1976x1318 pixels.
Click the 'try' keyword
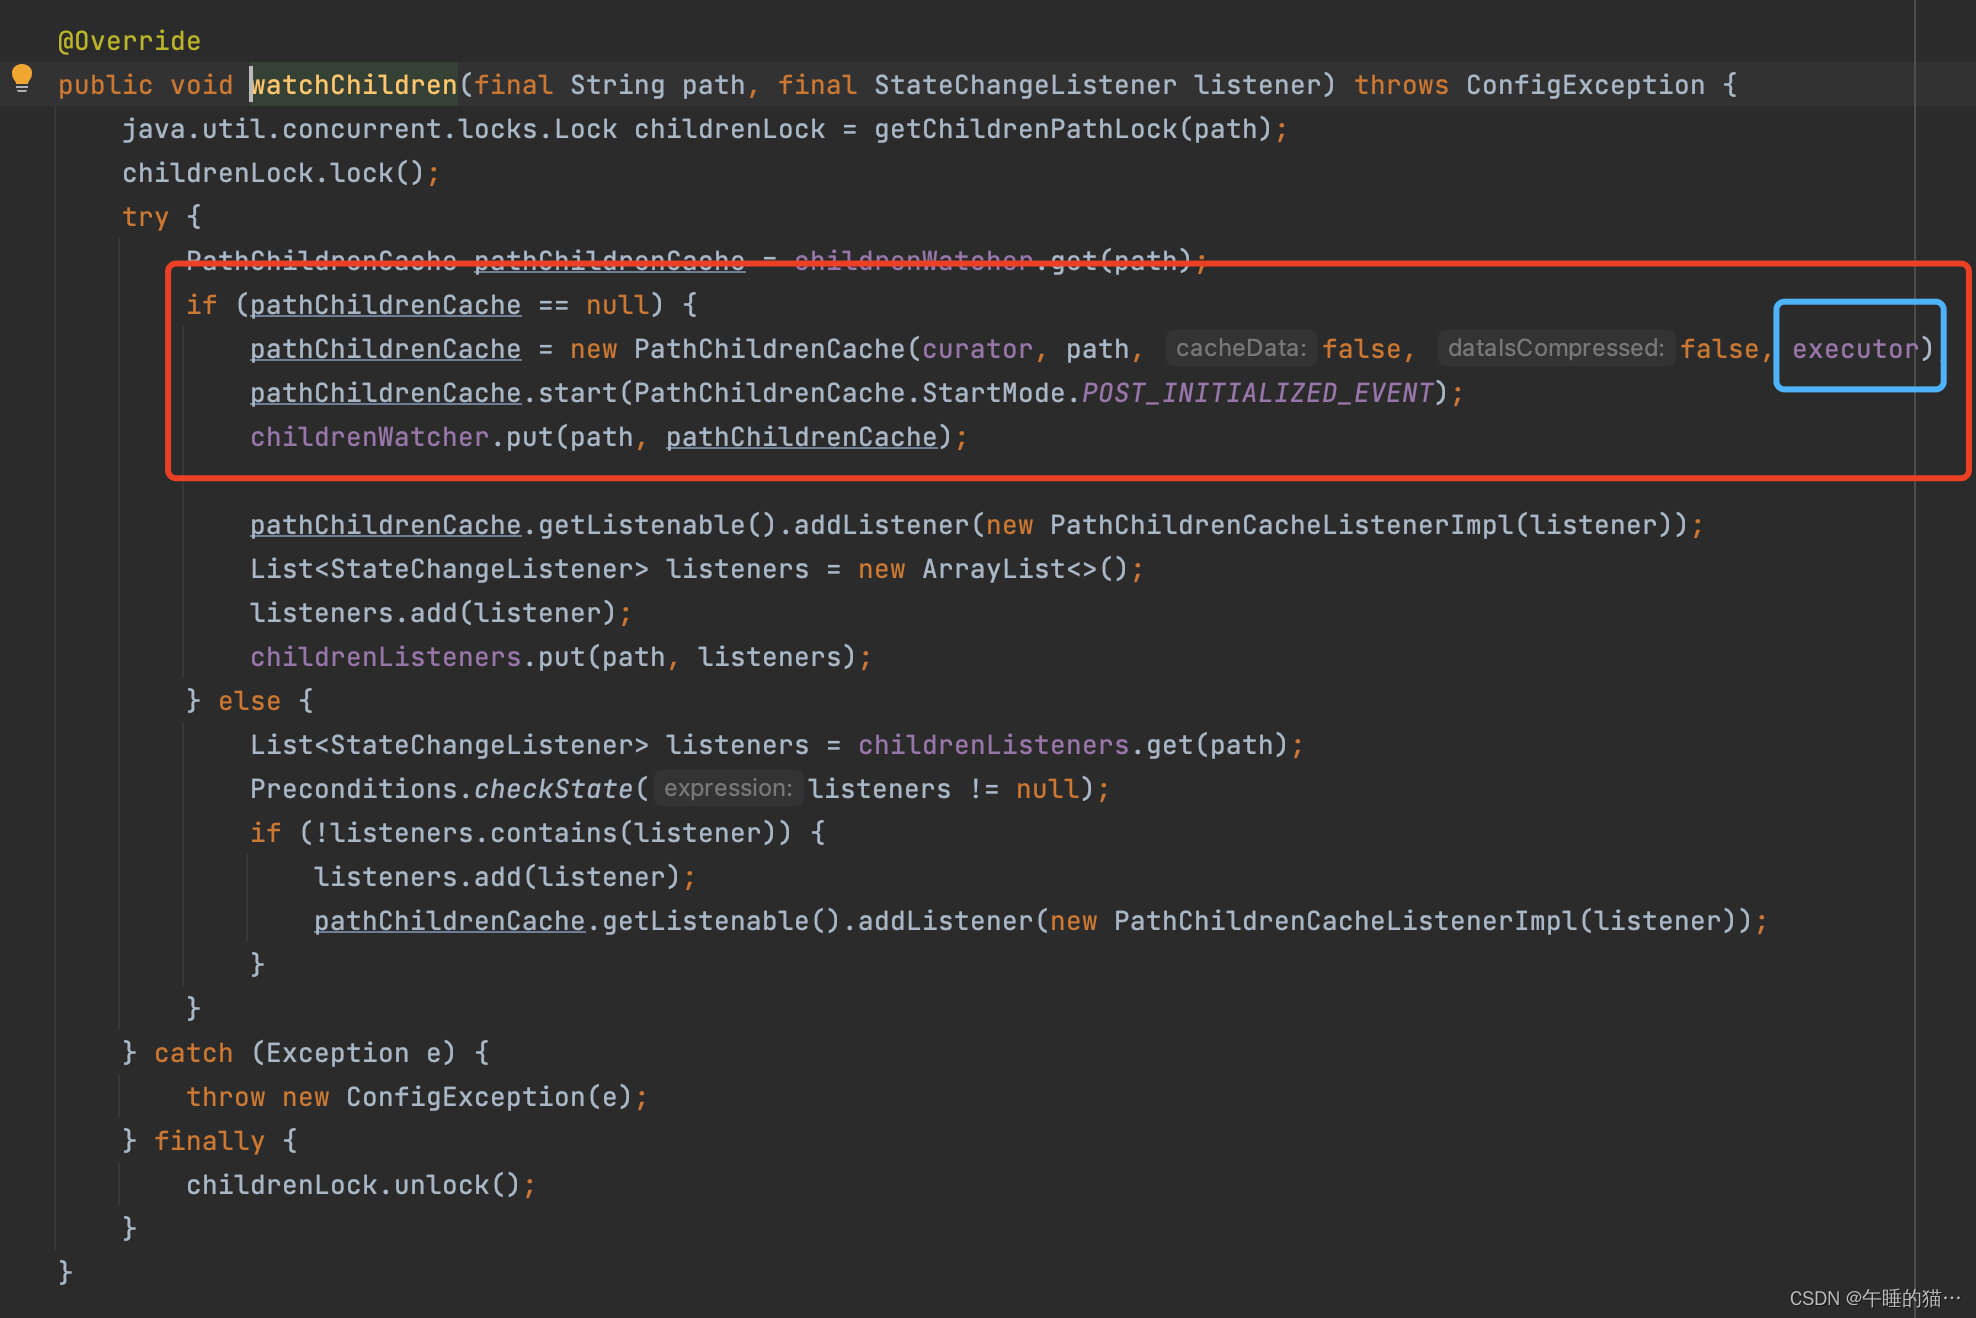[145, 217]
